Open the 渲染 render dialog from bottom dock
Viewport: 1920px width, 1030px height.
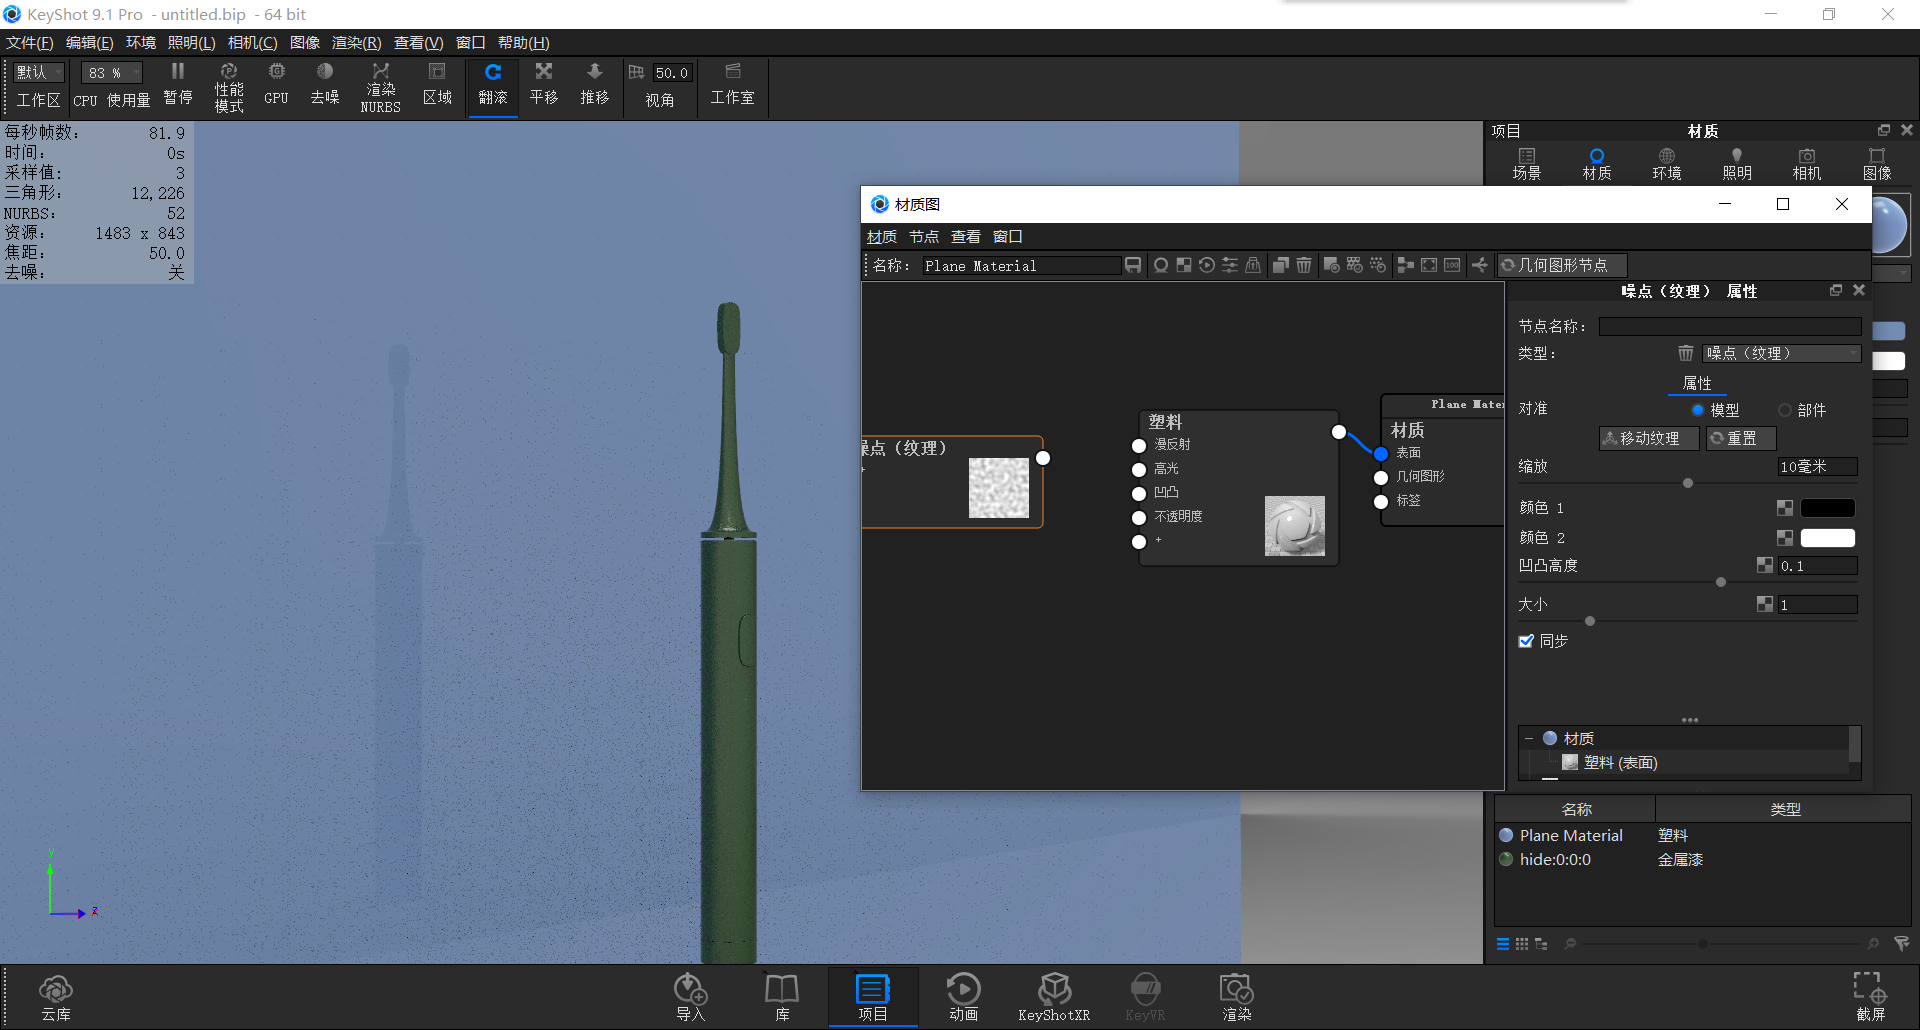(x=1236, y=995)
